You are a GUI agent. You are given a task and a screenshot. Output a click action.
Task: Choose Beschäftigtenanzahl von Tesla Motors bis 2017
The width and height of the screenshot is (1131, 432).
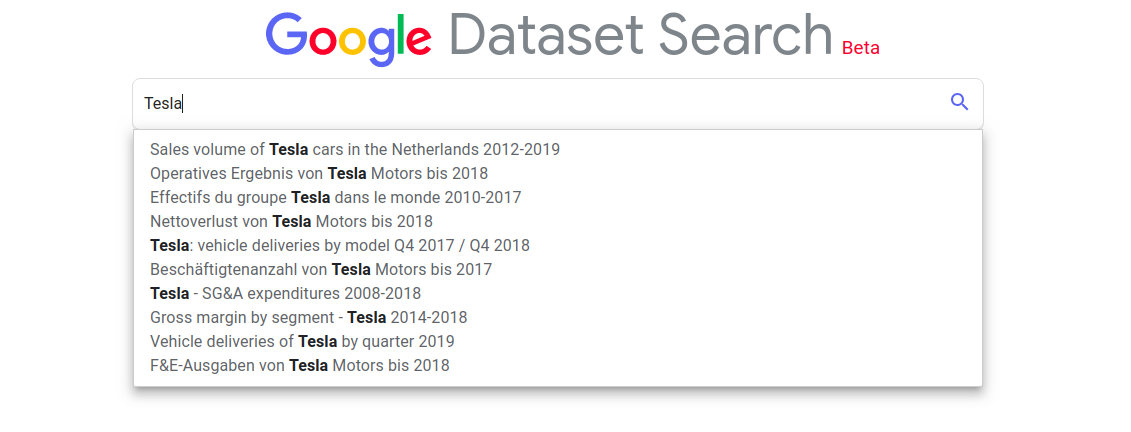point(557,270)
